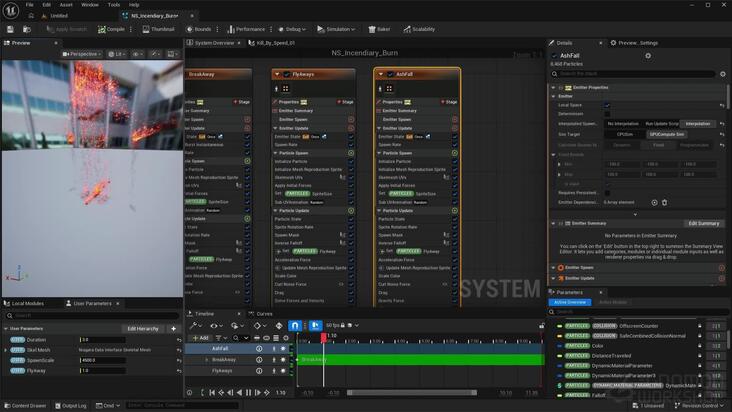Viewport: 732px width, 412px height.
Task: Click the Browse to asset icon
Action: 27,29
